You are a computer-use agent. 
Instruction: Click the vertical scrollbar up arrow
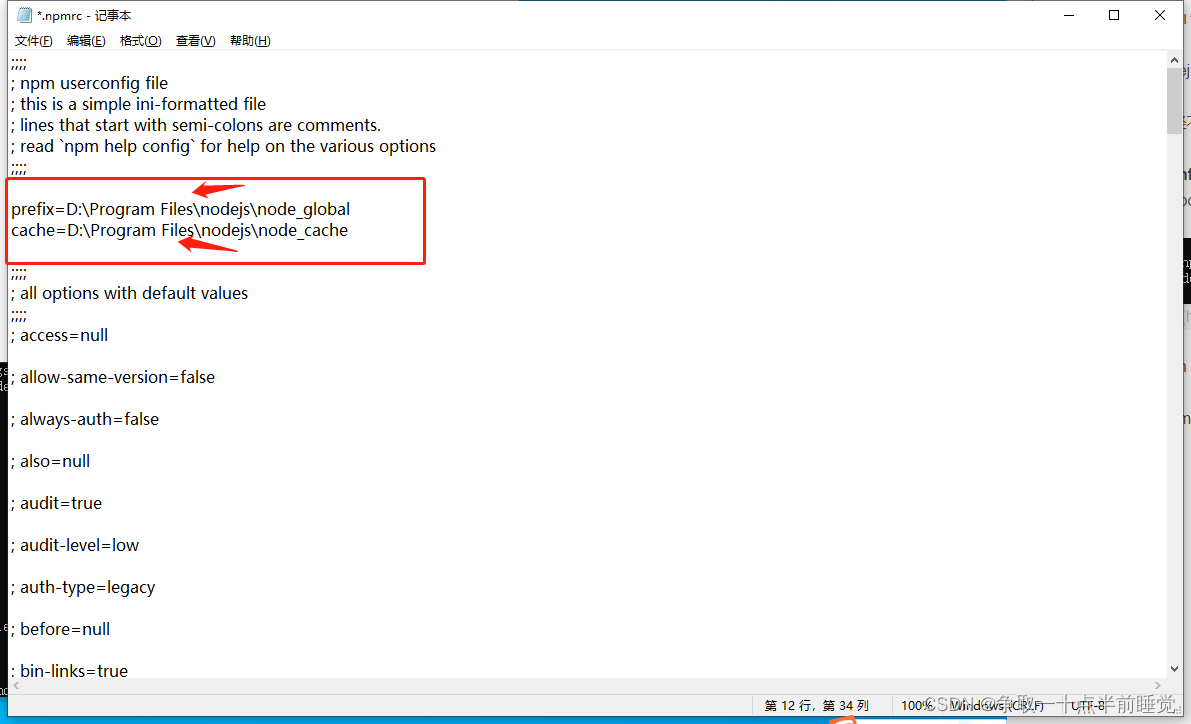1174,58
